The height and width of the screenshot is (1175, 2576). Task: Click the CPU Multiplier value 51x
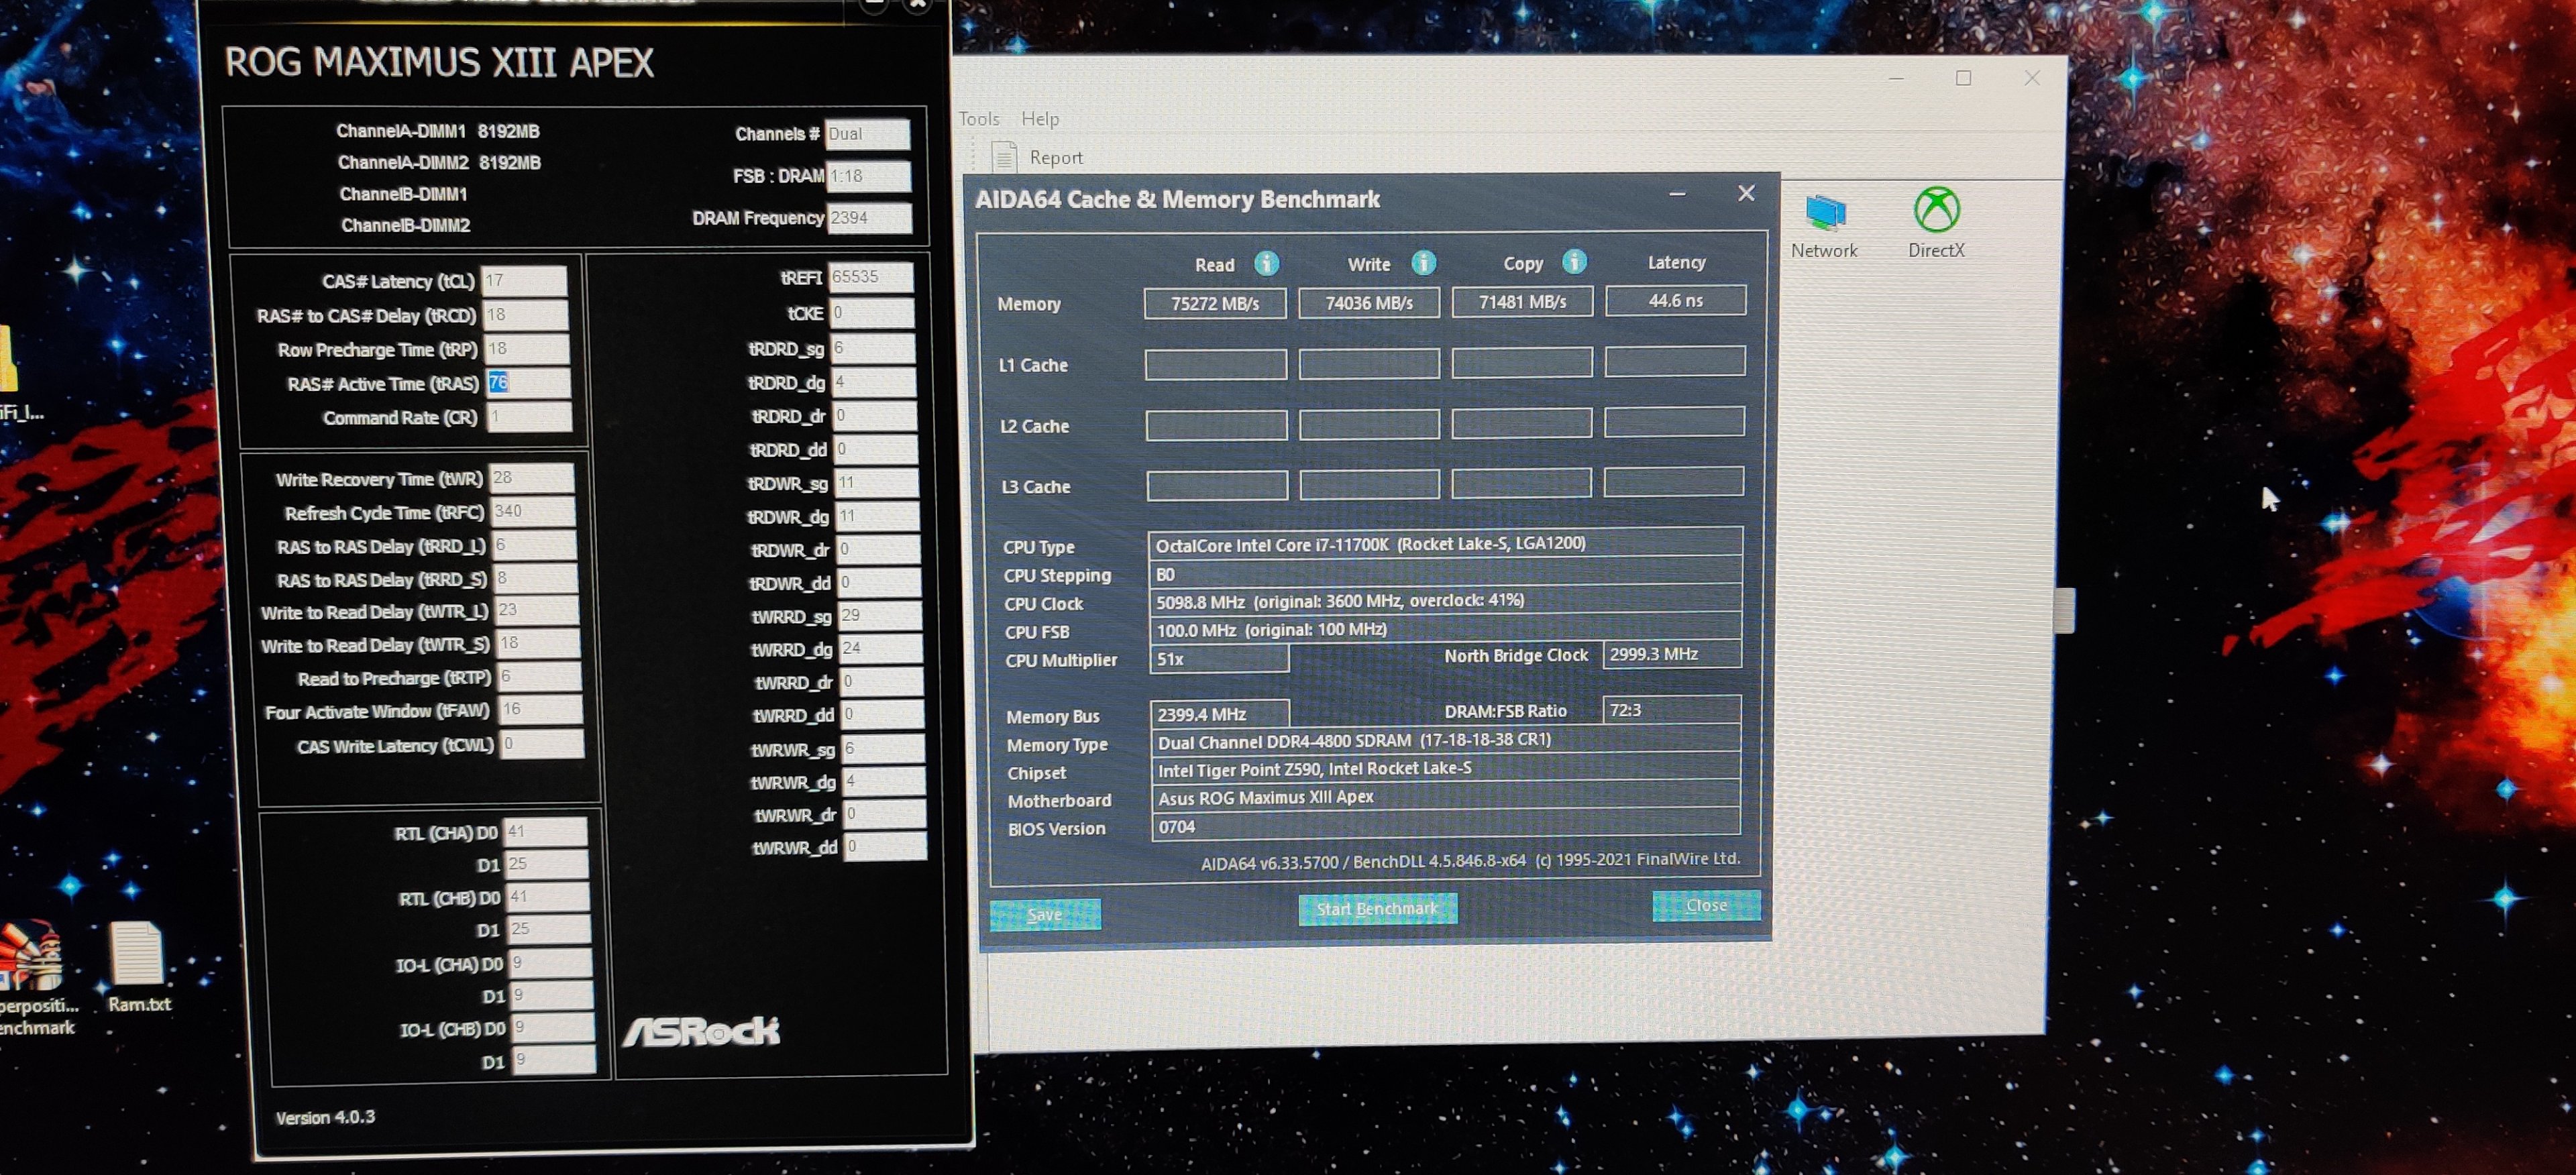pyautogui.click(x=1219, y=659)
